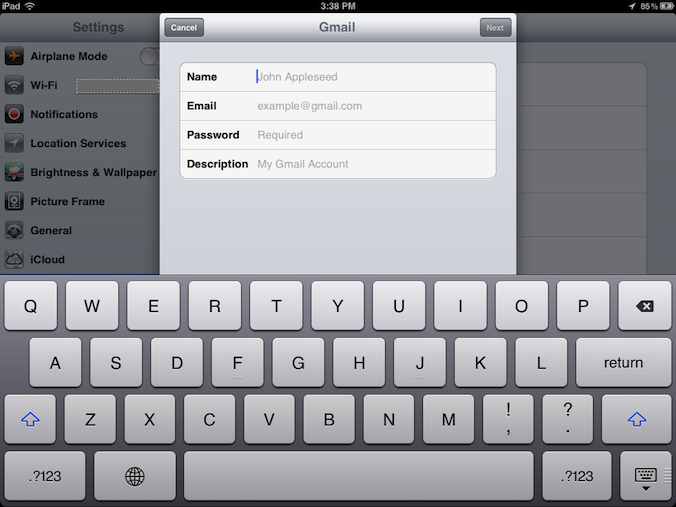Open Location Services settings row
Viewport: 676px width, 507px height.
pos(80,143)
